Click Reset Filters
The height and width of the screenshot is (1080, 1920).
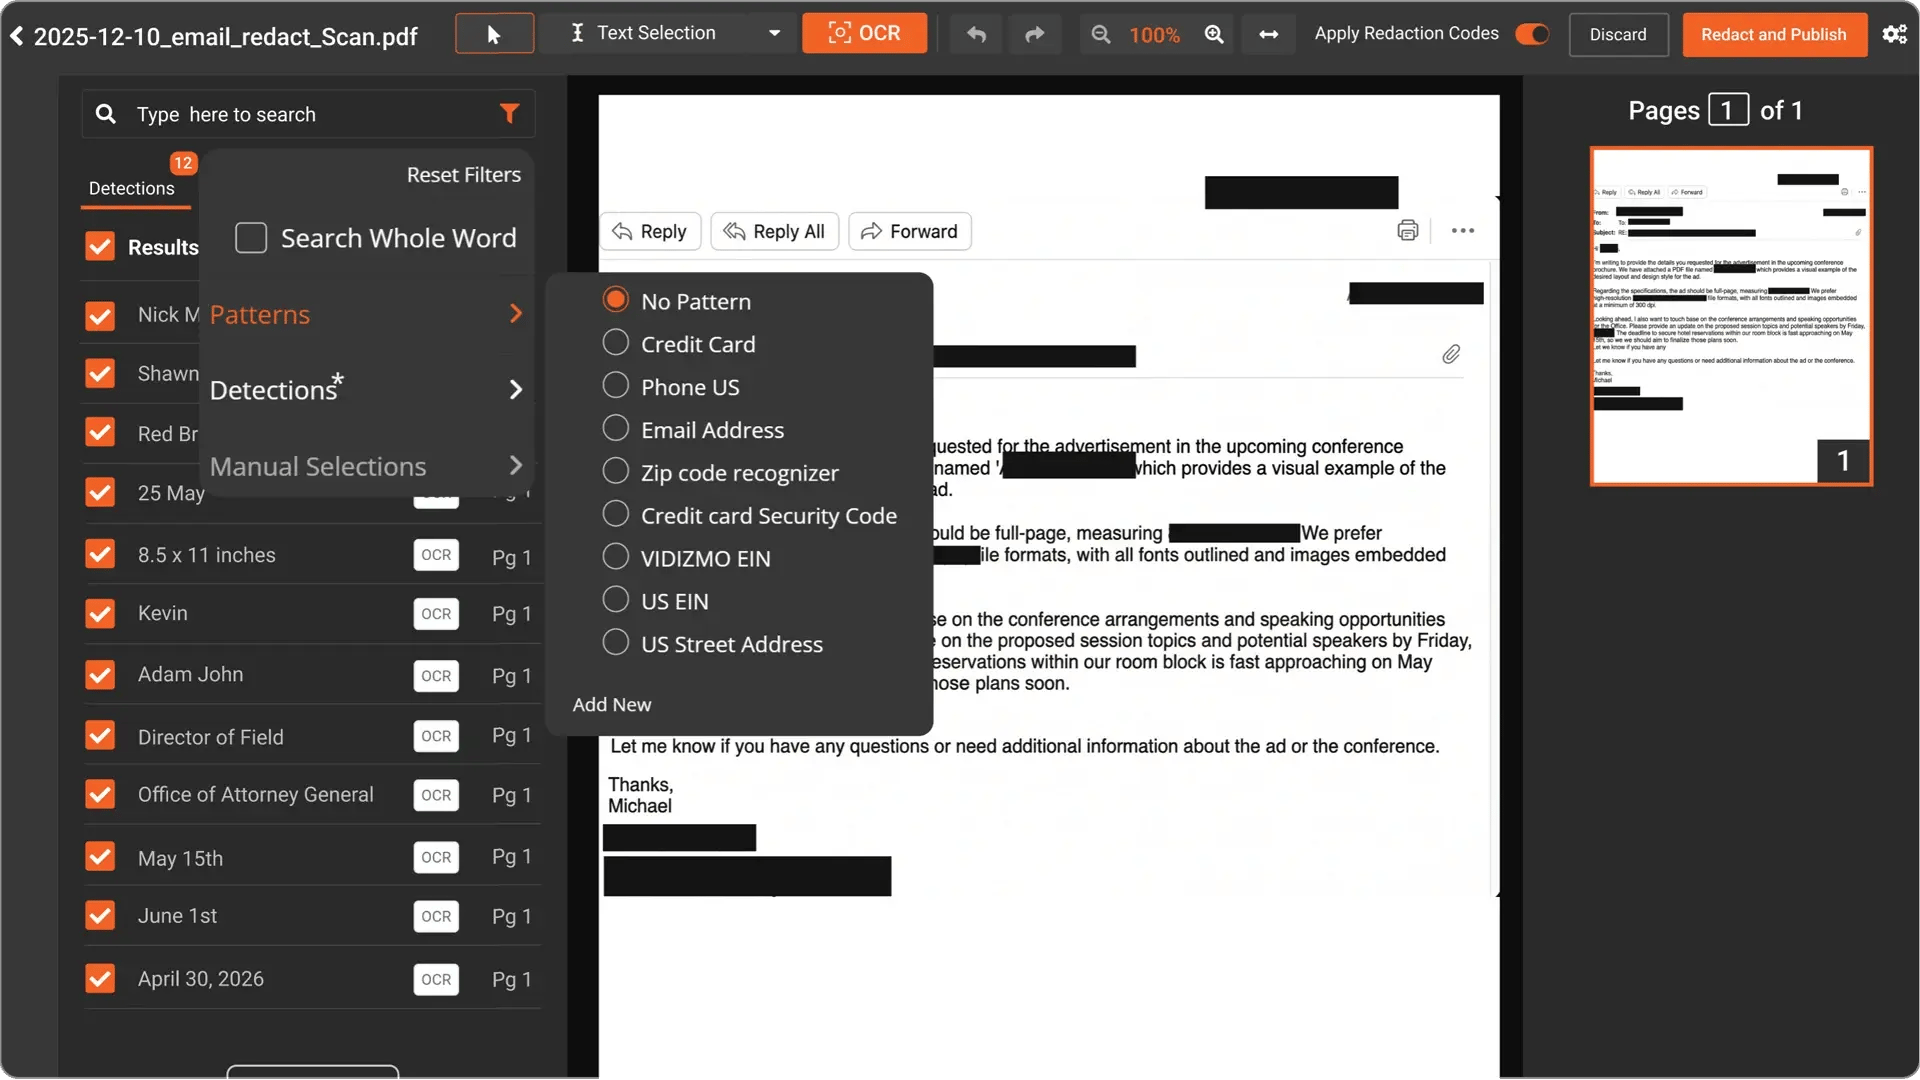pos(464,174)
